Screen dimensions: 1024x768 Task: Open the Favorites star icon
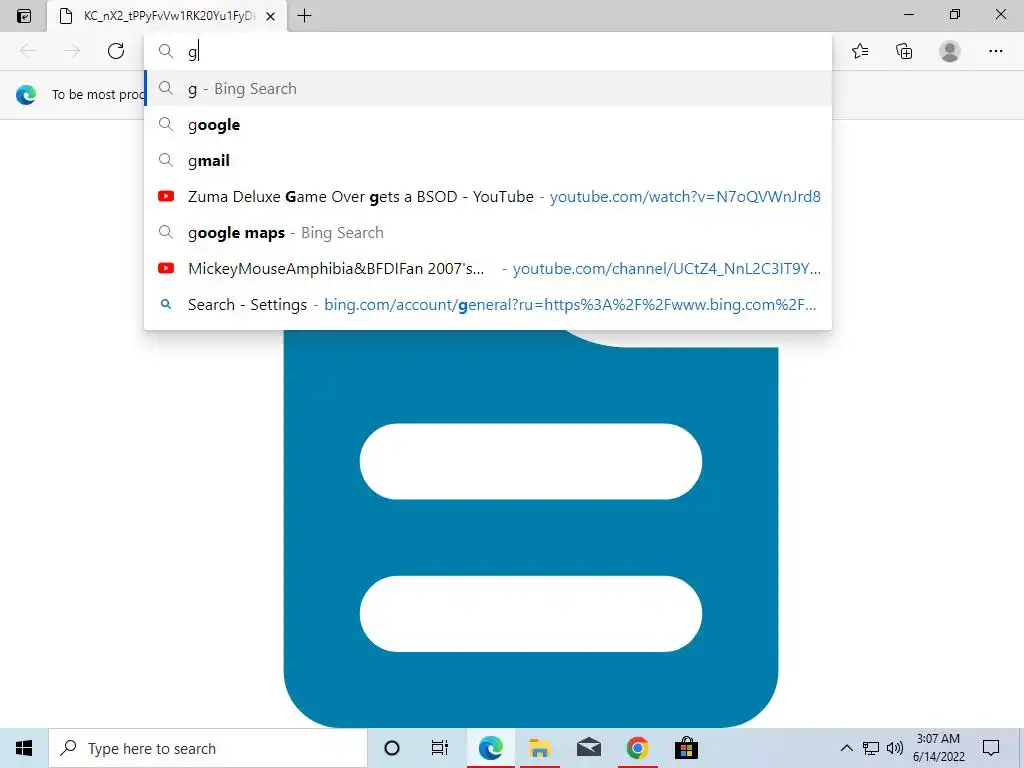point(860,51)
